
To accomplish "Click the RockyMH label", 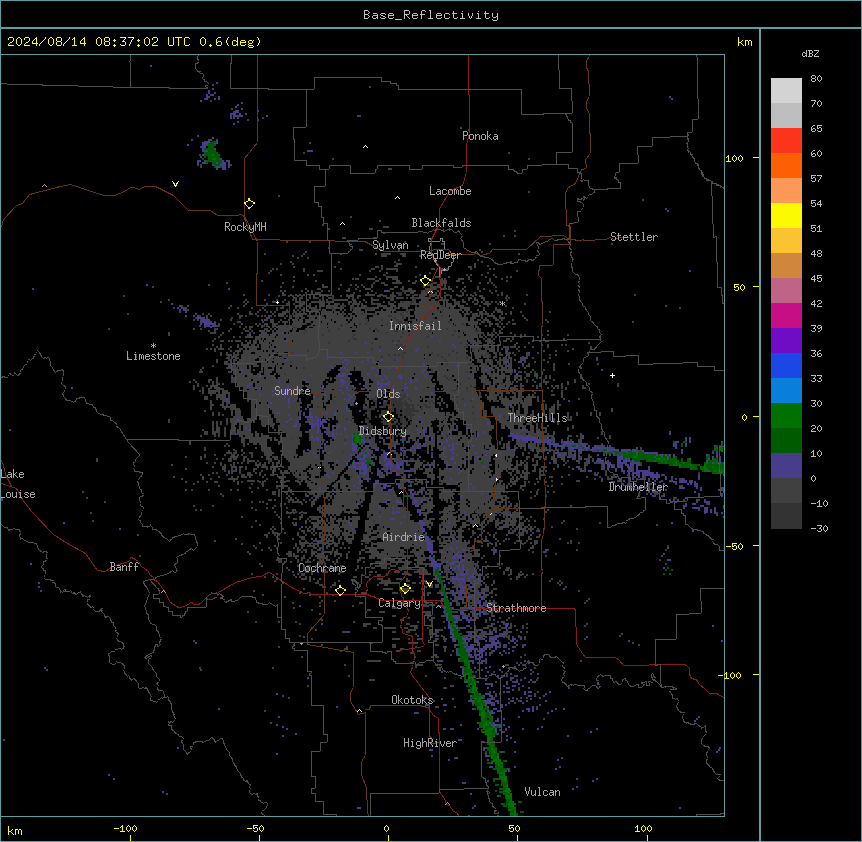I will point(245,227).
